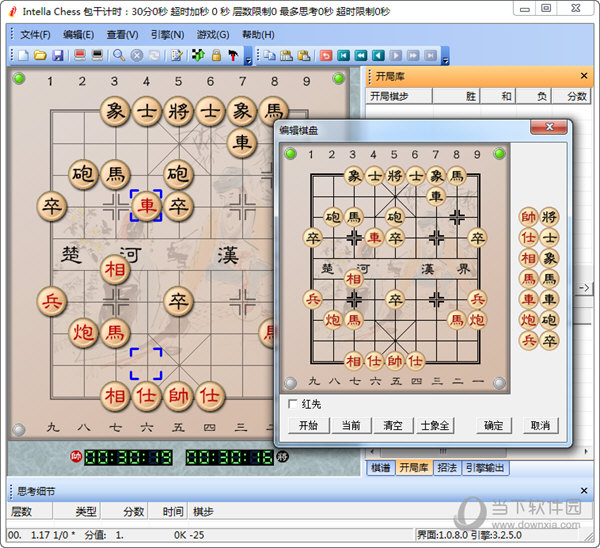Screen dimensions: 600x548
Task: Select black 卒 piece in edit palette
Action: pos(549,341)
